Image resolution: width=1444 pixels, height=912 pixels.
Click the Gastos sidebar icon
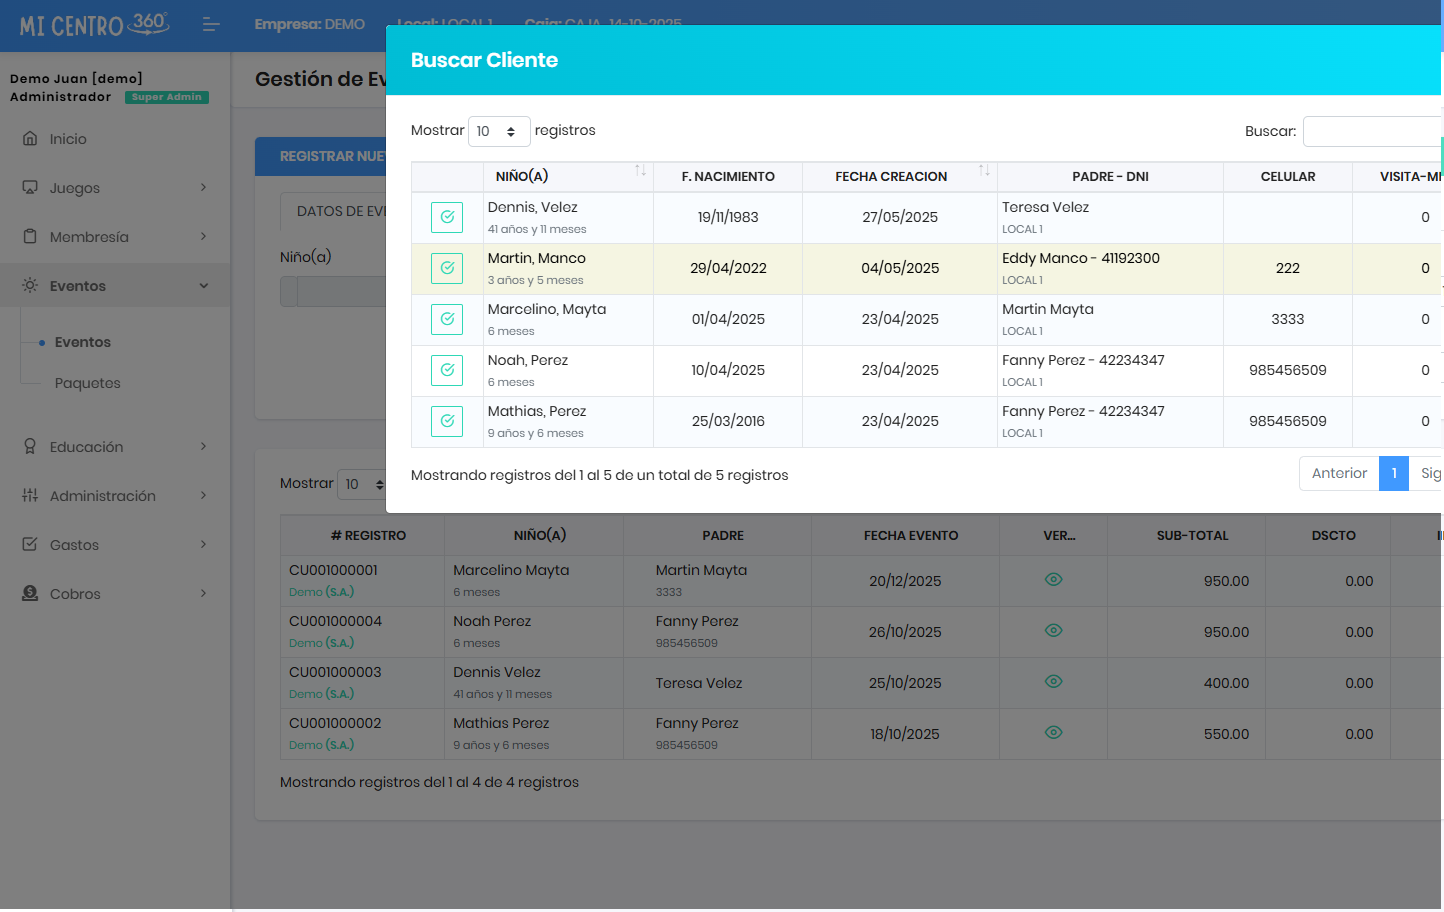tap(30, 545)
